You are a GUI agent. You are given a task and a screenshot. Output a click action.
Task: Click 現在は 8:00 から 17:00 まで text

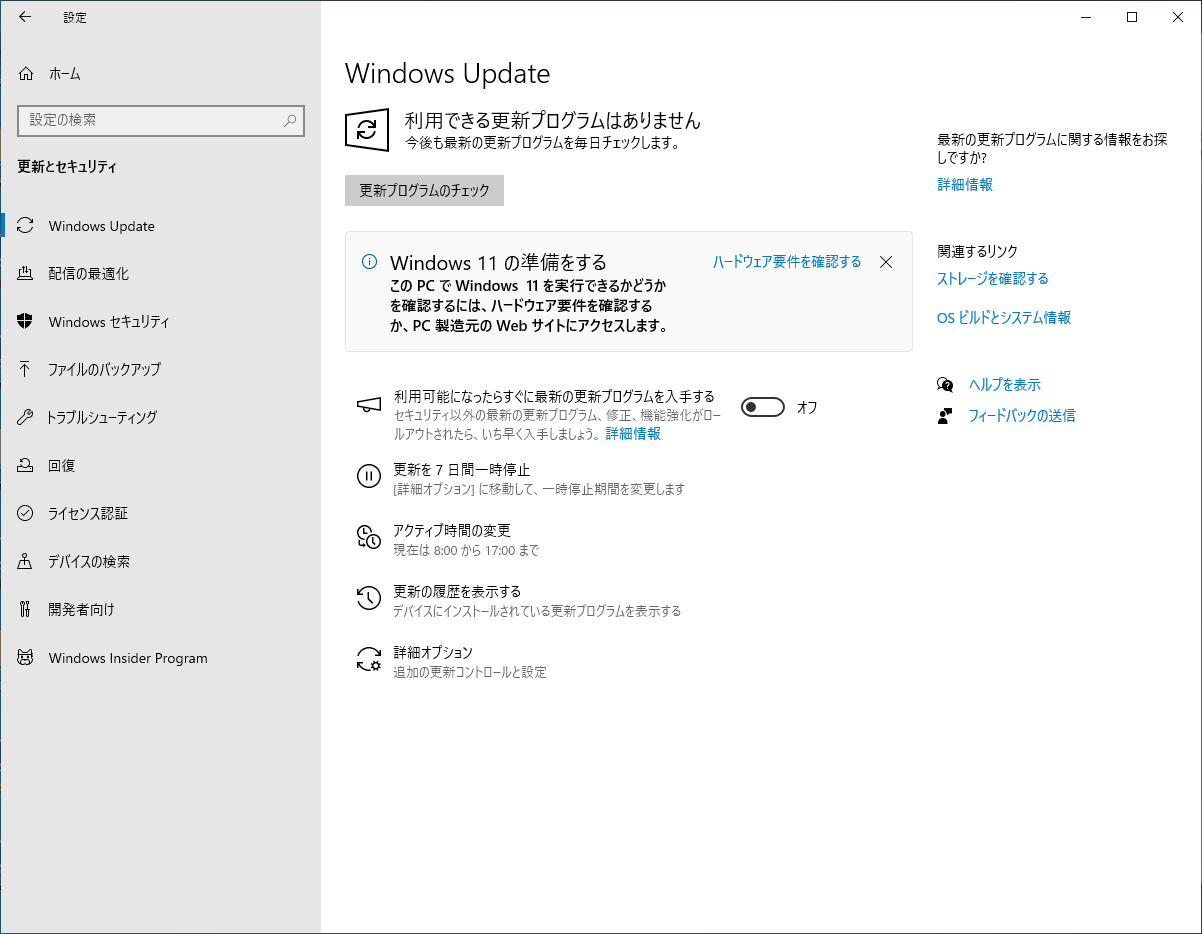tap(466, 551)
